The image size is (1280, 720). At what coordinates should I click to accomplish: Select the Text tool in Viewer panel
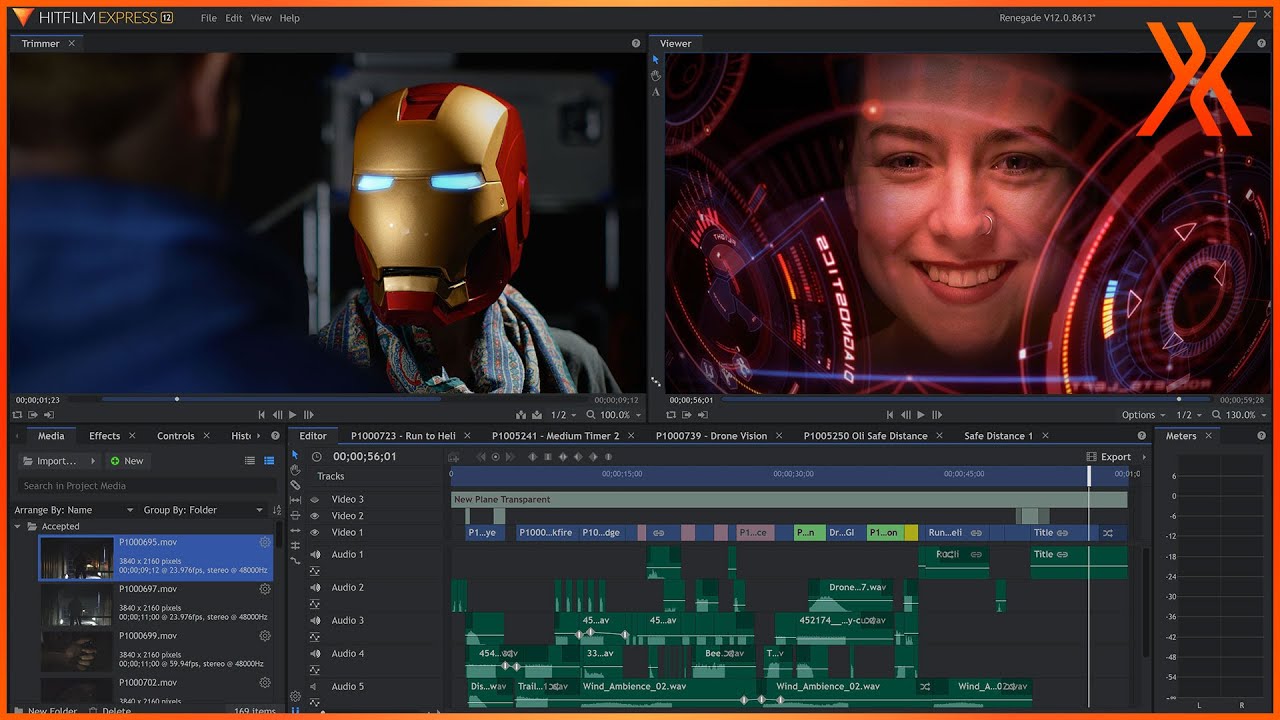656,91
